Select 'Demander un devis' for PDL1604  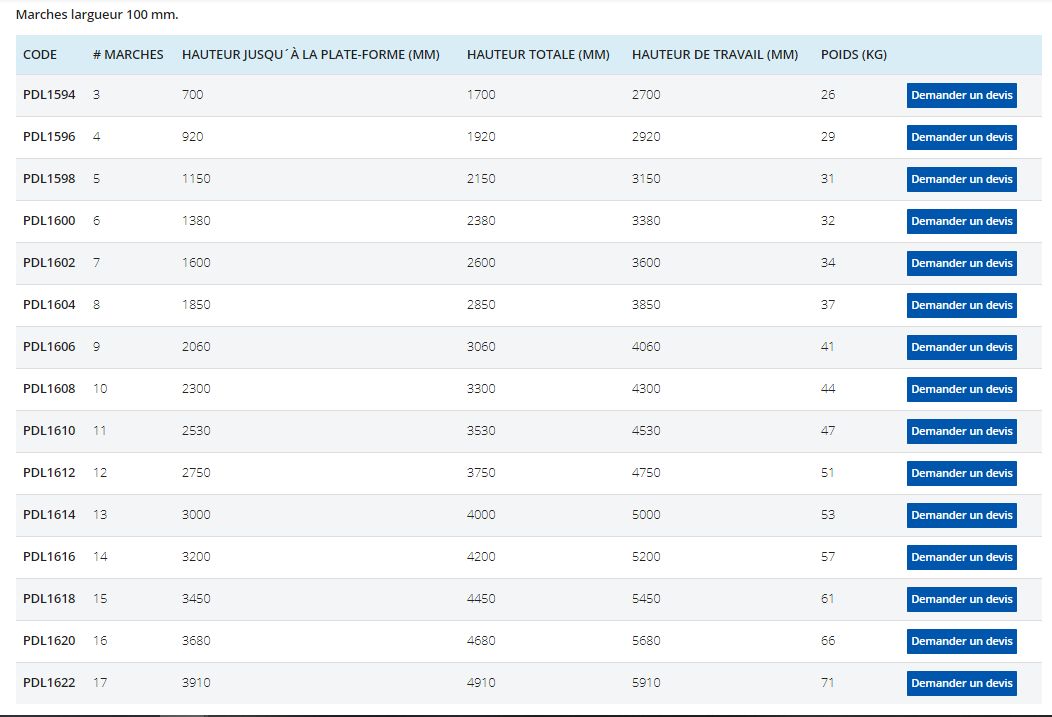(961, 305)
